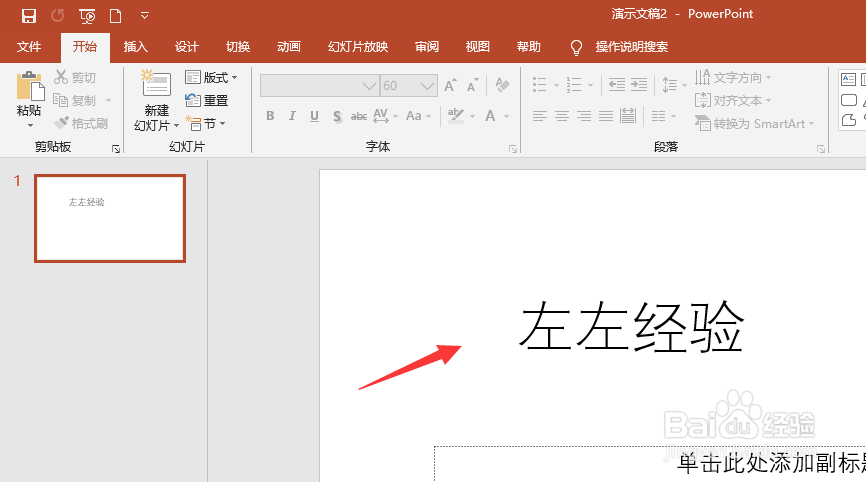This screenshot has width=866, height=482.
Task: Click the character spacing AV icon
Action: (381, 116)
